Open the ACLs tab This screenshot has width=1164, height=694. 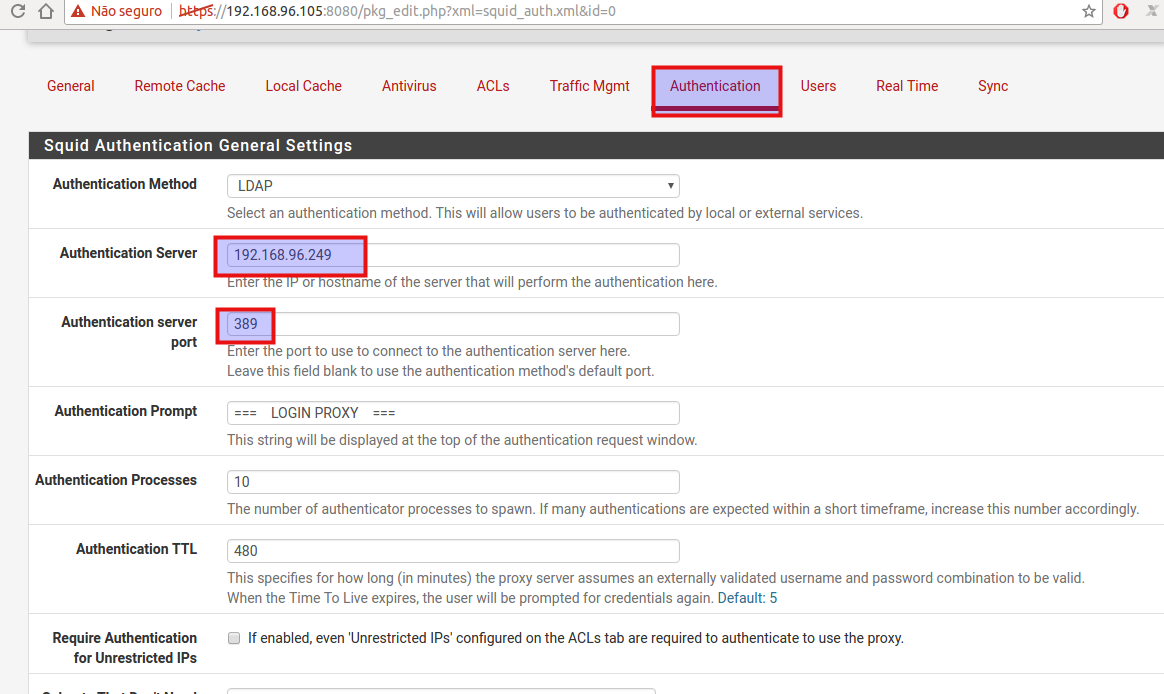pyautogui.click(x=492, y=86)
